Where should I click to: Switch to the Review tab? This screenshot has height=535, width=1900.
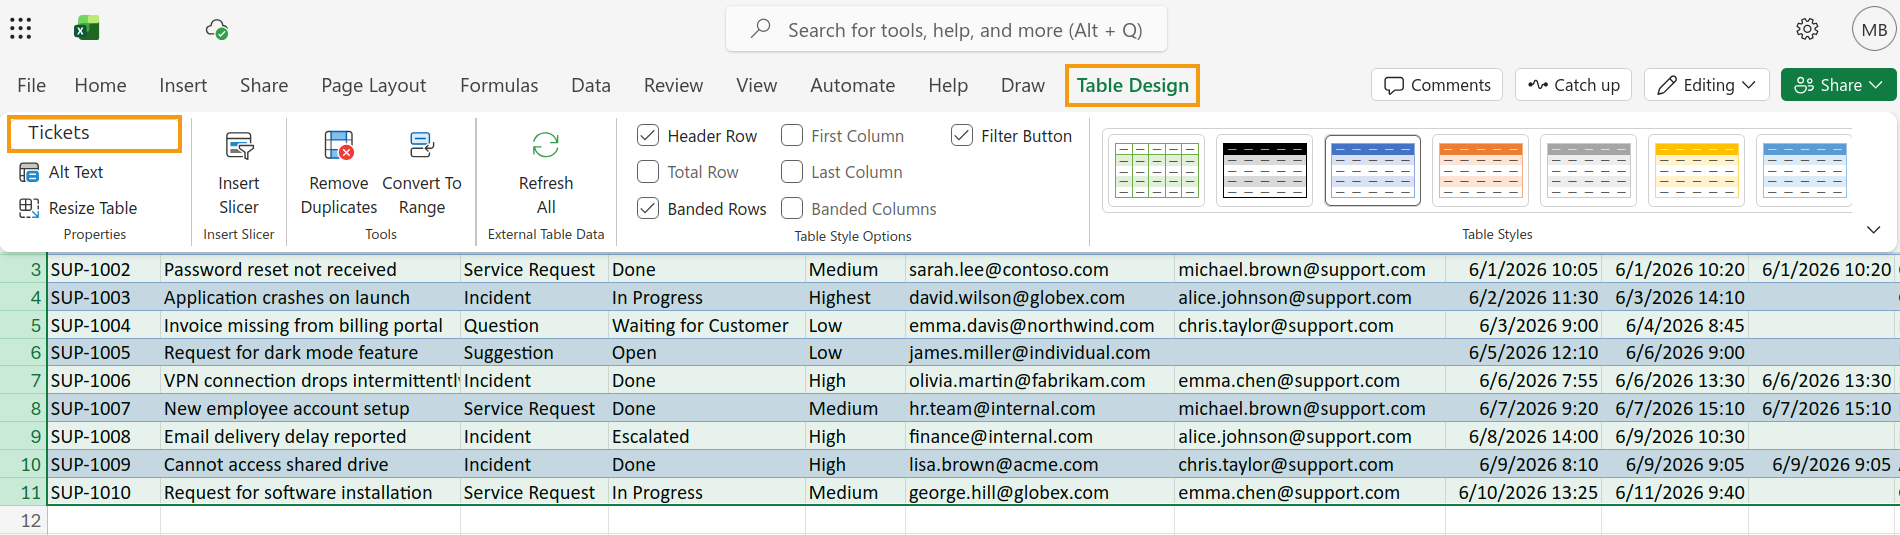(x=673, y=85)
